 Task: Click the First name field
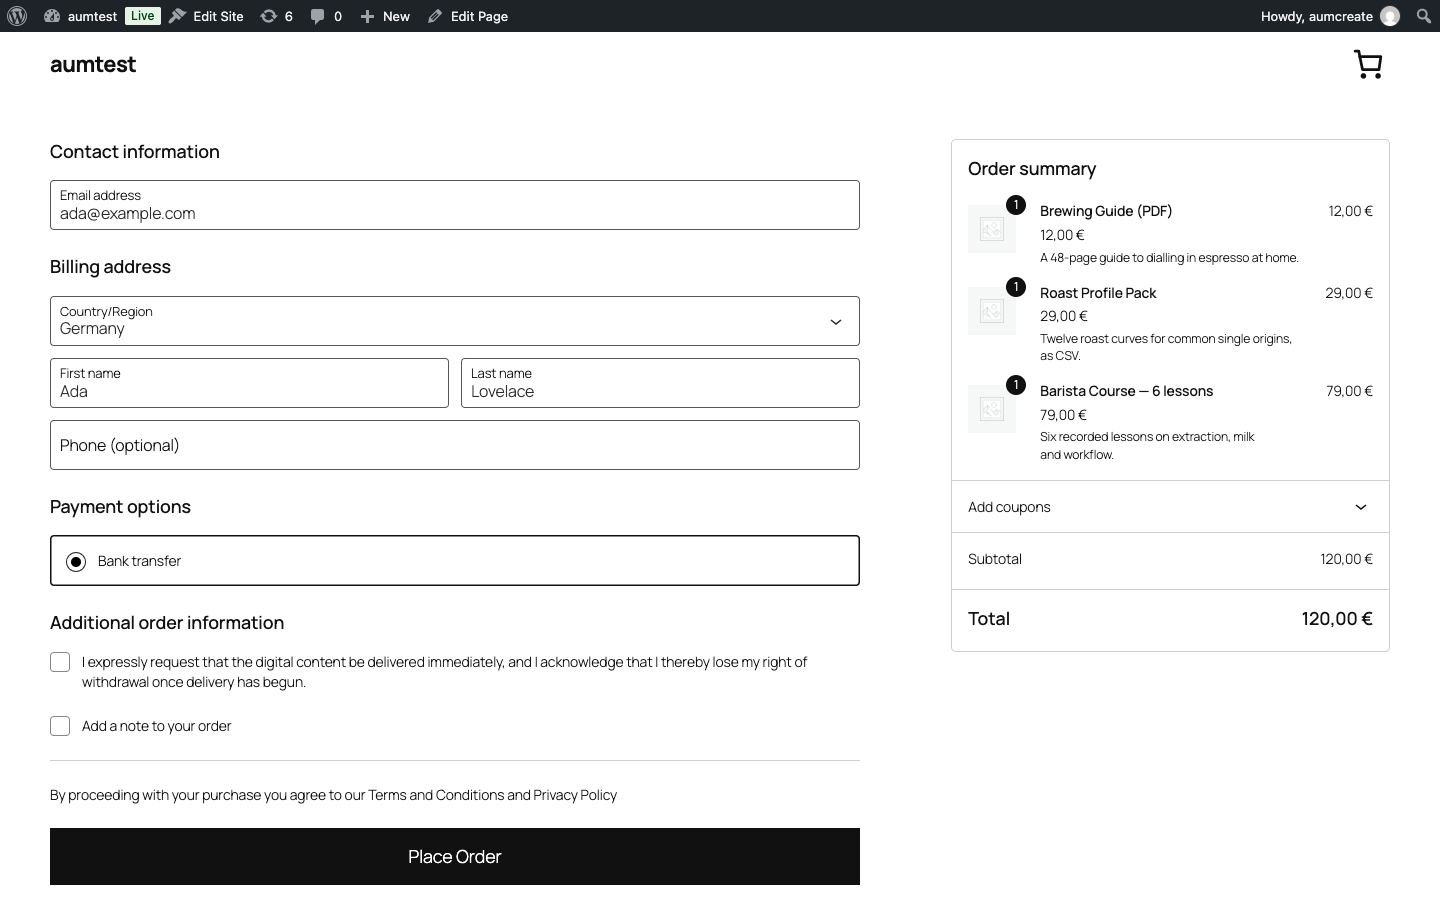(249, 383)
